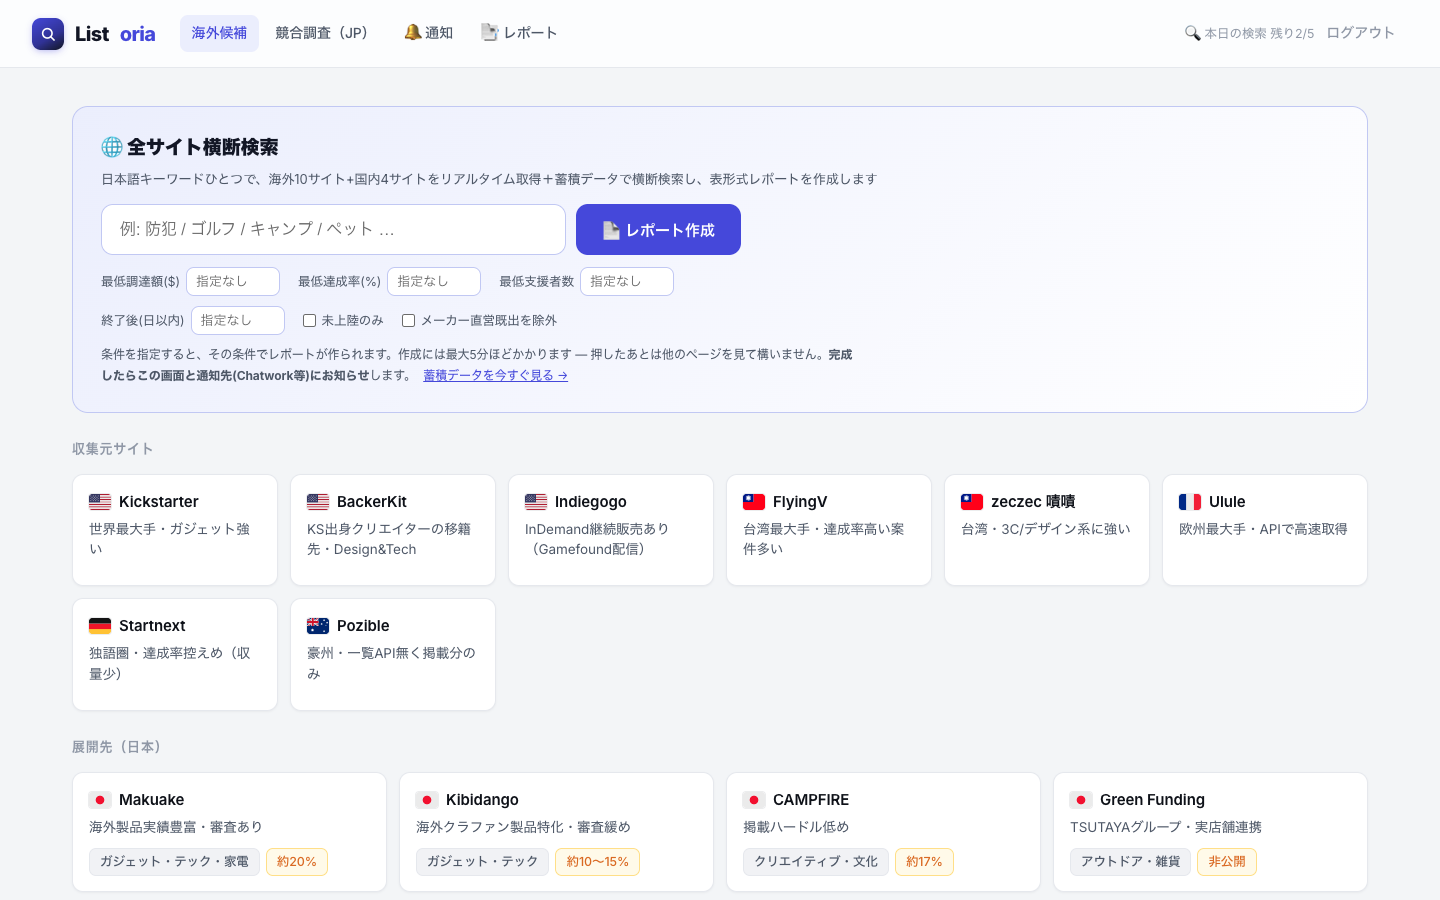
Task: Select the FlyingV site name
Action: [799, 502]
